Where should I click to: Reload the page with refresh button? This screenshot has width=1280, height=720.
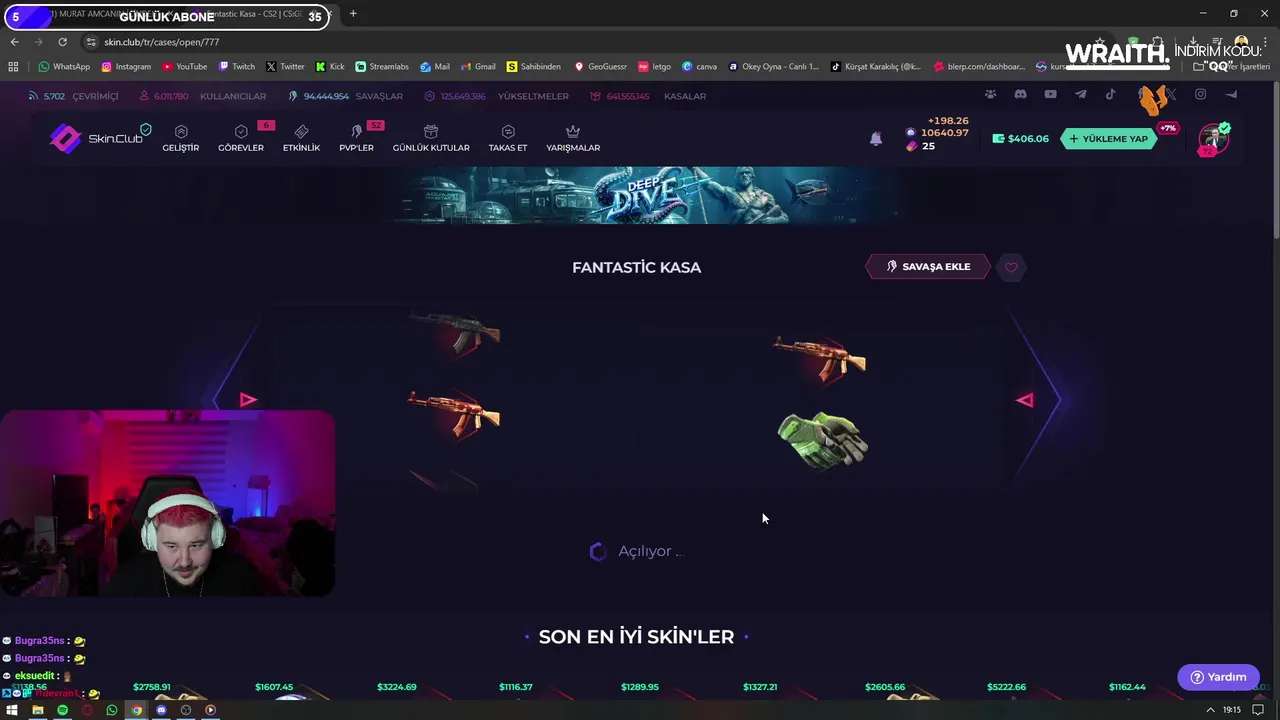[x=62, y=42]
